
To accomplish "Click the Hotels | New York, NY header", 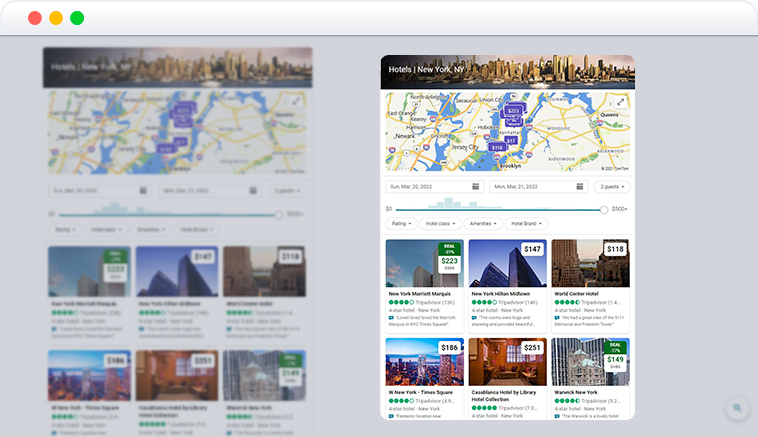I will point(426,70).
